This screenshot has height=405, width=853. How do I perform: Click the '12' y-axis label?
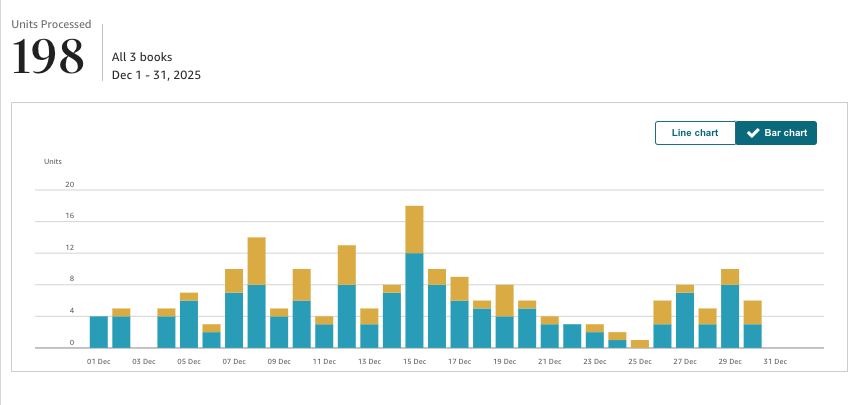pyautogui.click(x=70, y=248)
